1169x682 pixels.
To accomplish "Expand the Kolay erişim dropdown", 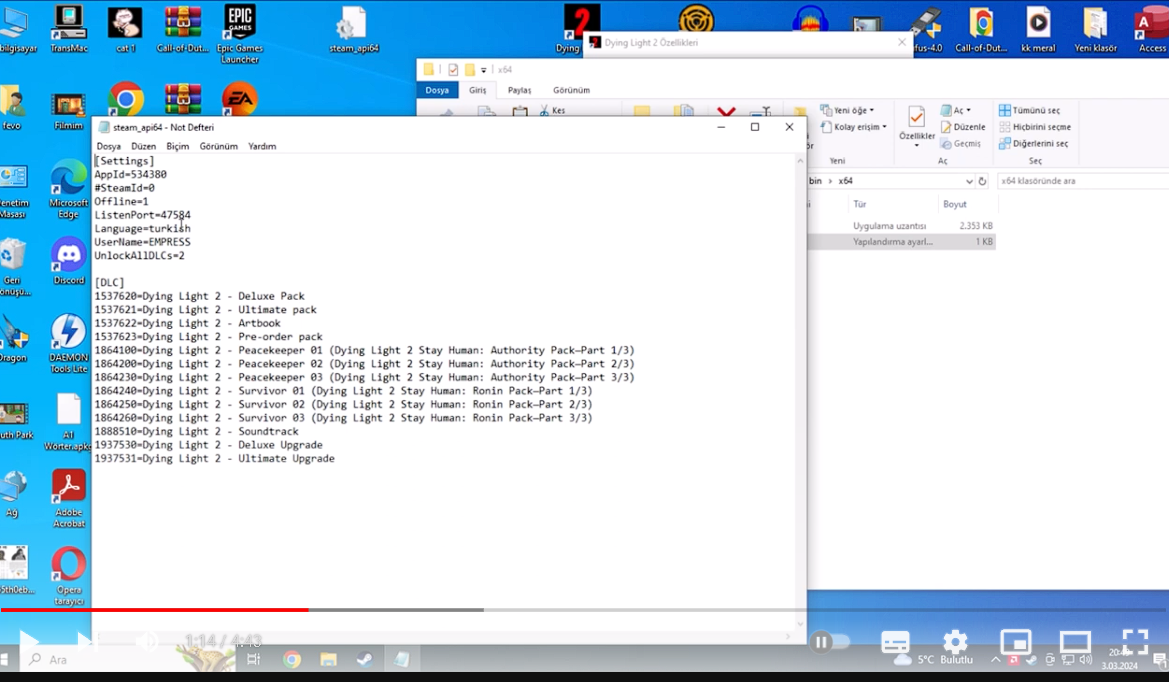I will coord(854,127).
